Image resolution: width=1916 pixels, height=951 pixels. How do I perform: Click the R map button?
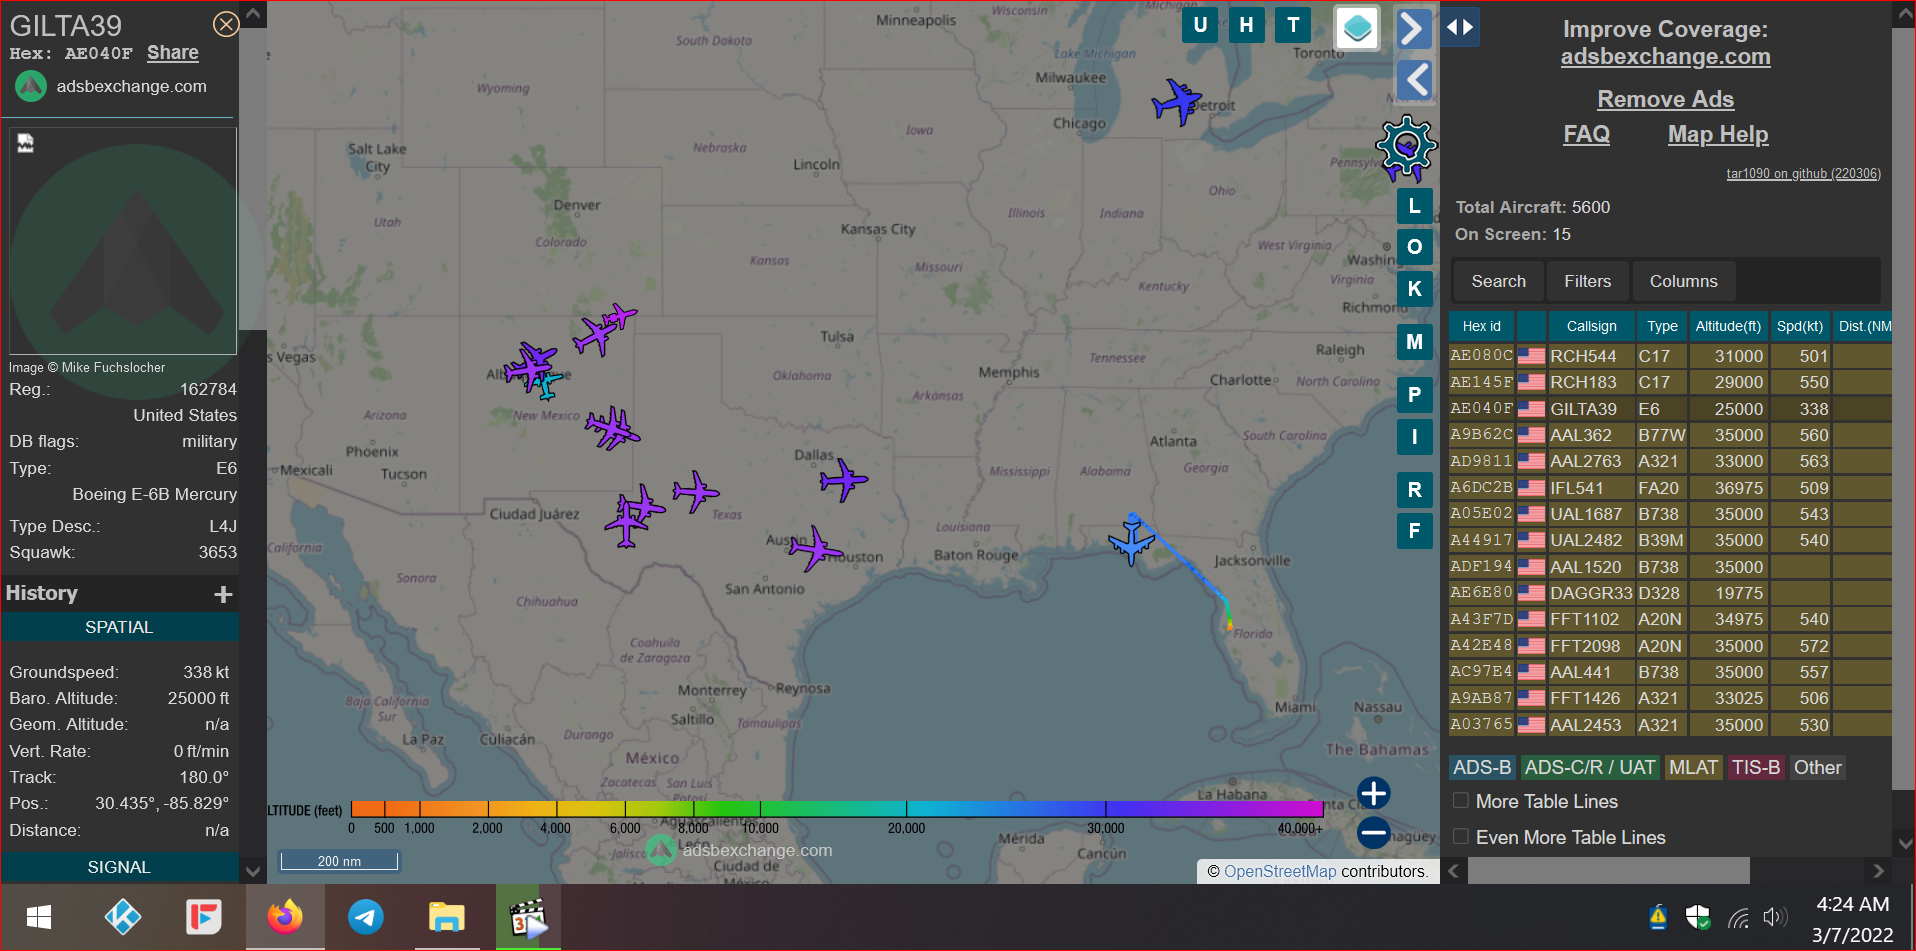coord(1414,490)
